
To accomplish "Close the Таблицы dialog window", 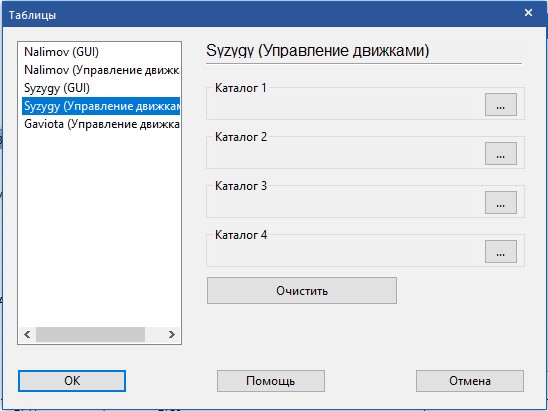I will [528, 13].
